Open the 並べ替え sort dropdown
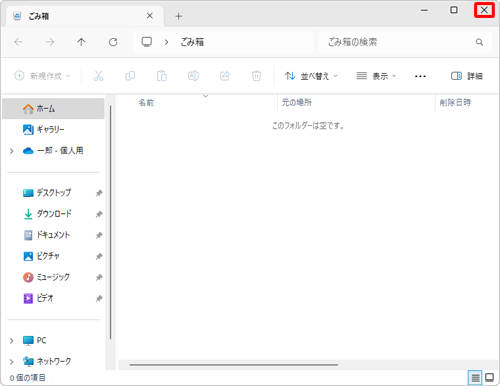Viewport: 500px width, 386px height. [311, 76]
